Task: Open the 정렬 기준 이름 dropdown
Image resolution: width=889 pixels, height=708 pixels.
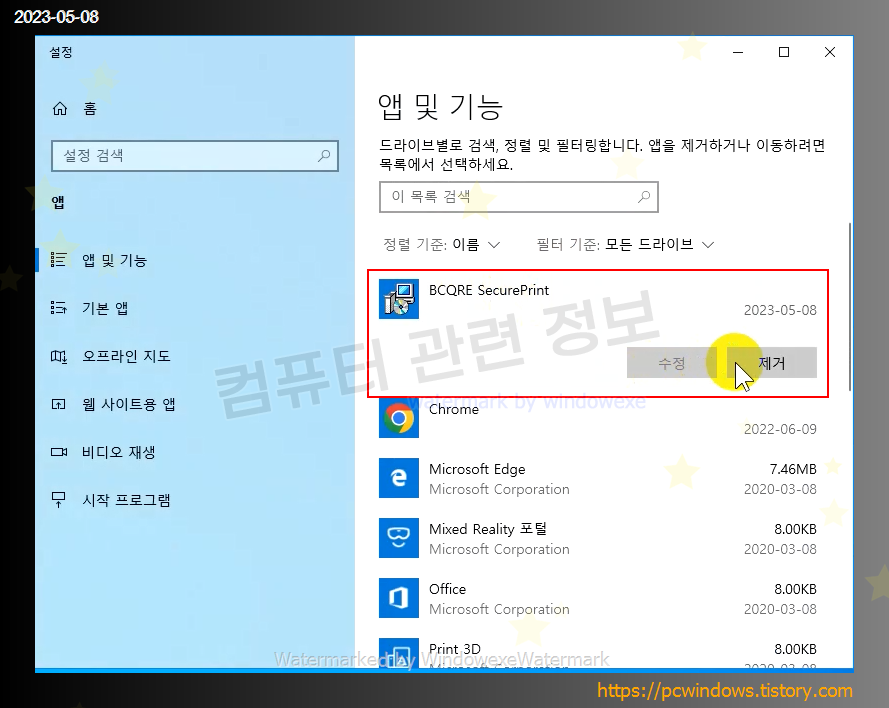Action: point(442,244)
